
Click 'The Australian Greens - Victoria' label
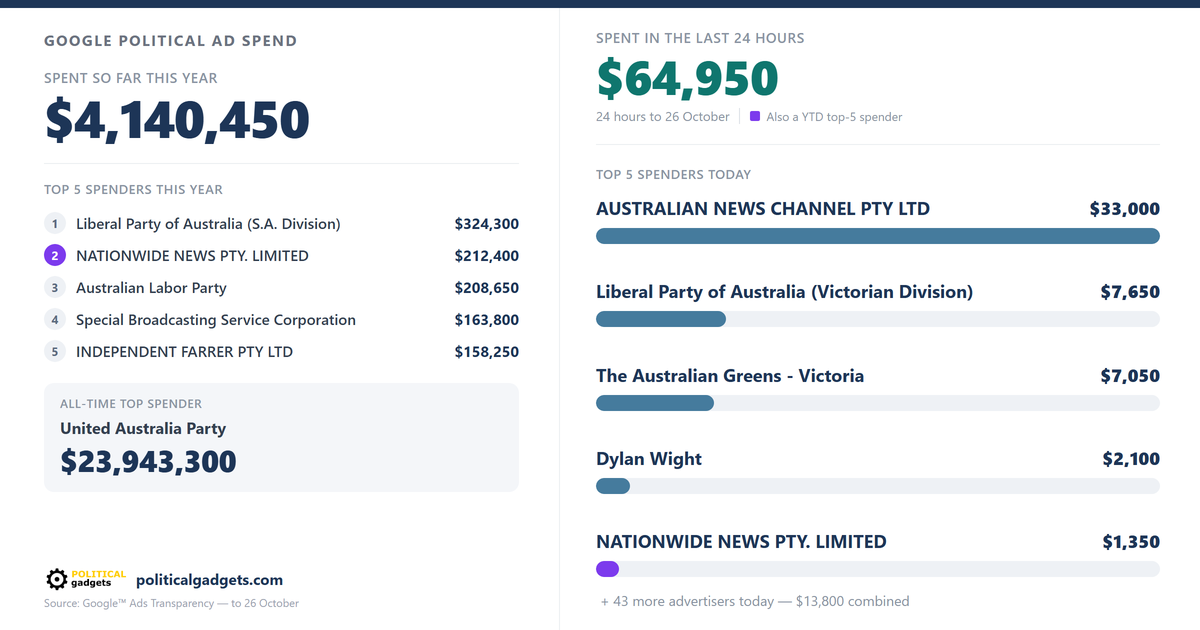click(730, 376)
